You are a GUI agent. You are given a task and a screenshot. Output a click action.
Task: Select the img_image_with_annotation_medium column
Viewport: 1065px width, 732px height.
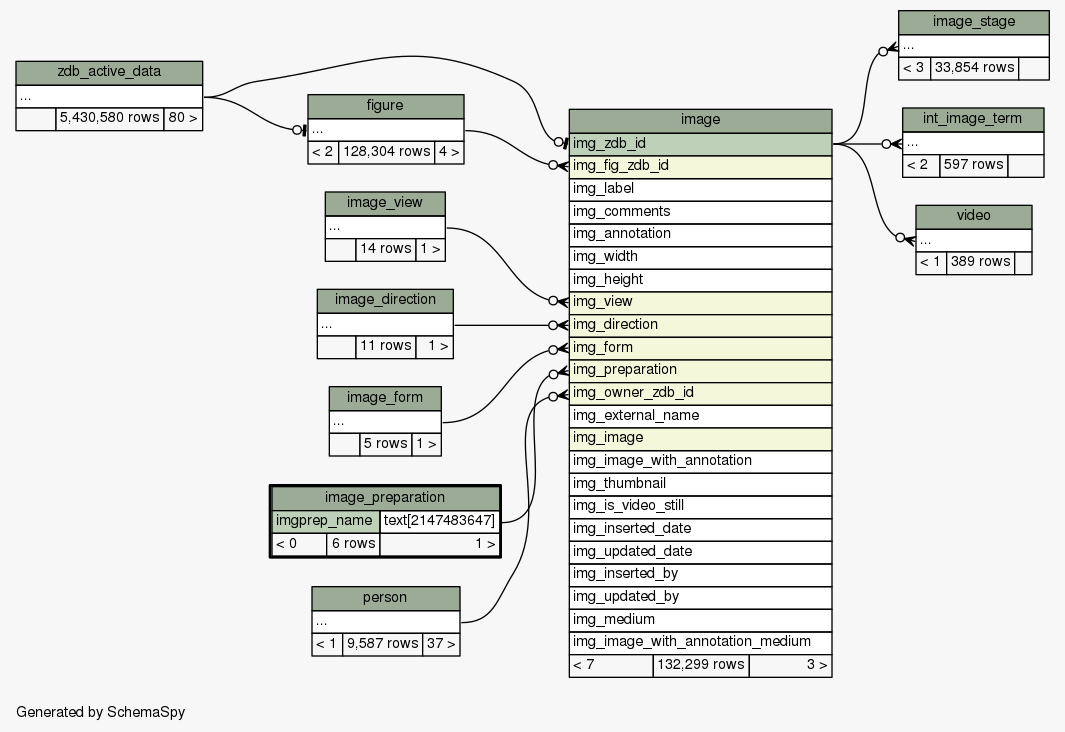[700, 642]
